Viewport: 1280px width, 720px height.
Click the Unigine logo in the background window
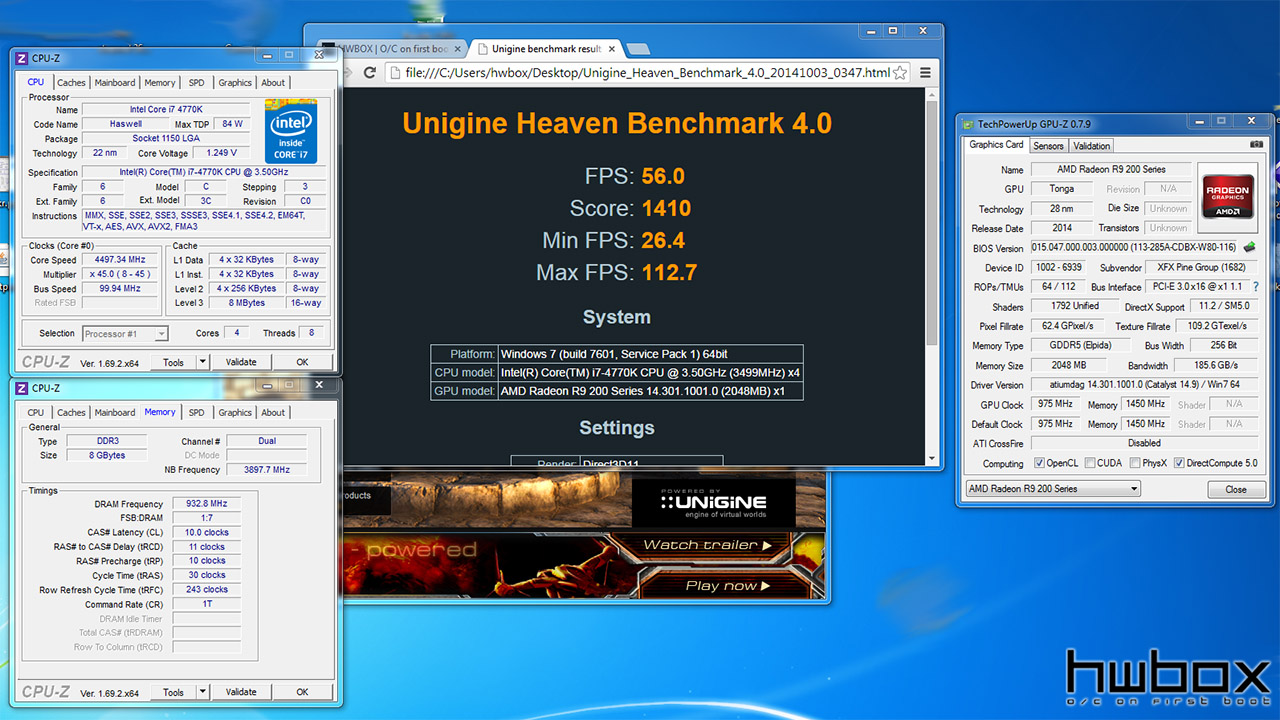click(x=713, y=502)
